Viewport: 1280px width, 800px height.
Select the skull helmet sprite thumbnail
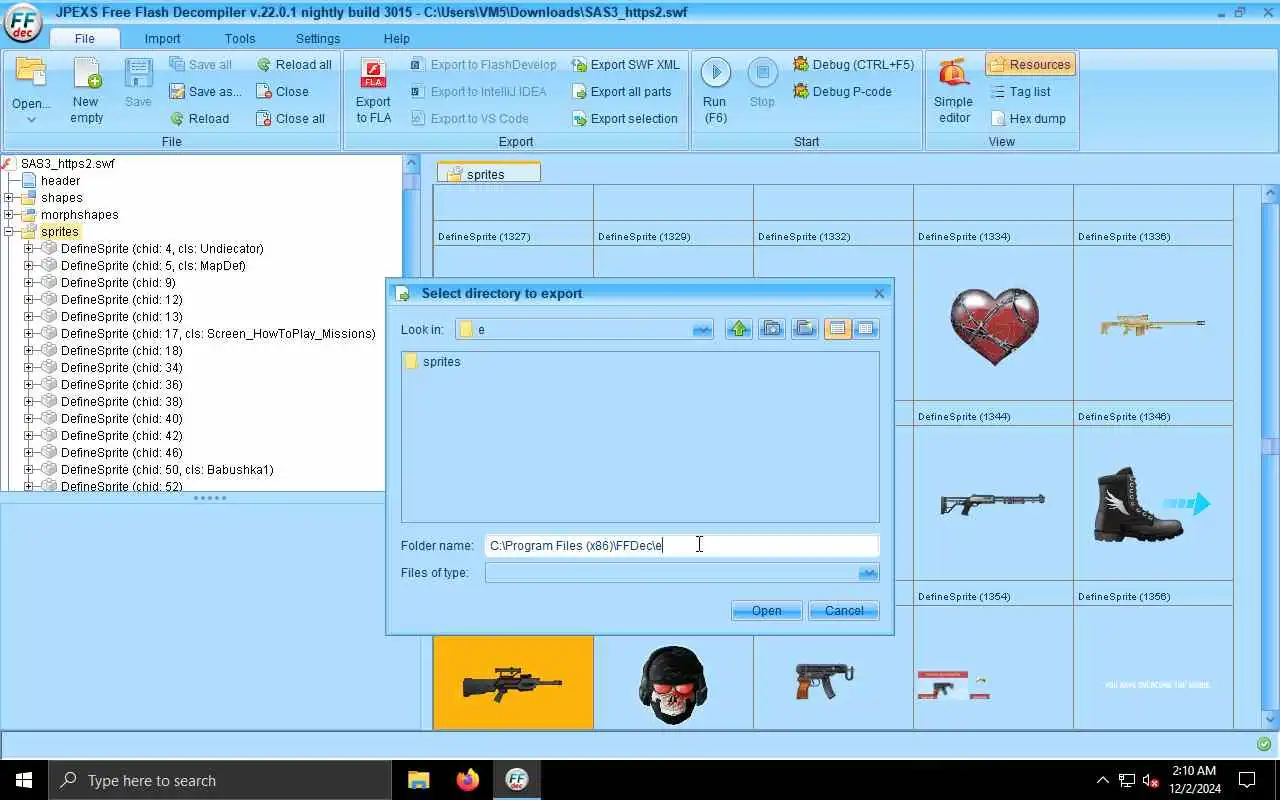coord(673,683)
